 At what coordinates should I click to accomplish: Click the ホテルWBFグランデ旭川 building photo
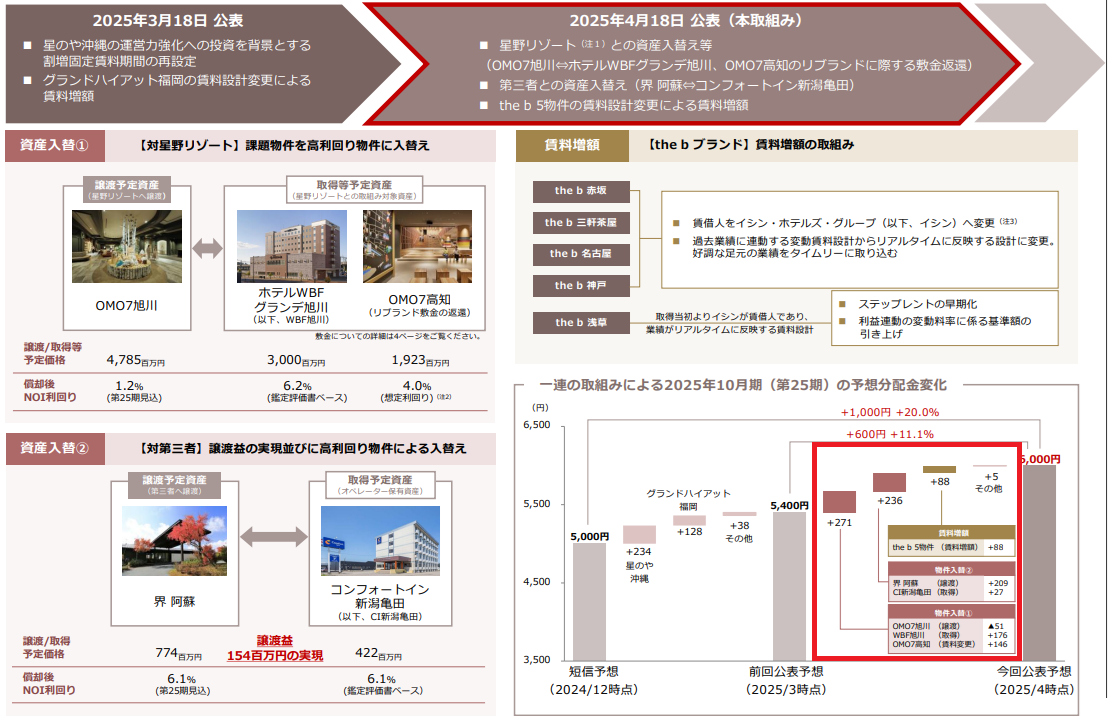(291, 246)
